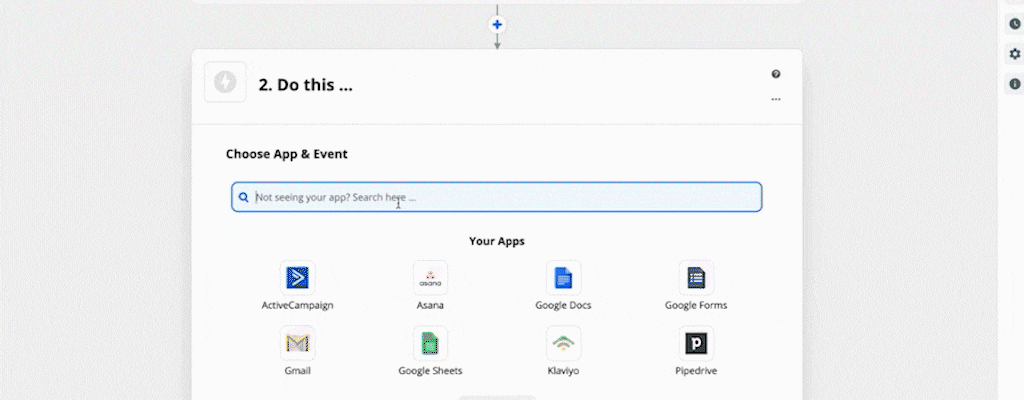This screenshot has height=400, width=1024.
Task: Open the three-dot step options menu
Action: click(x=776, y=99)
